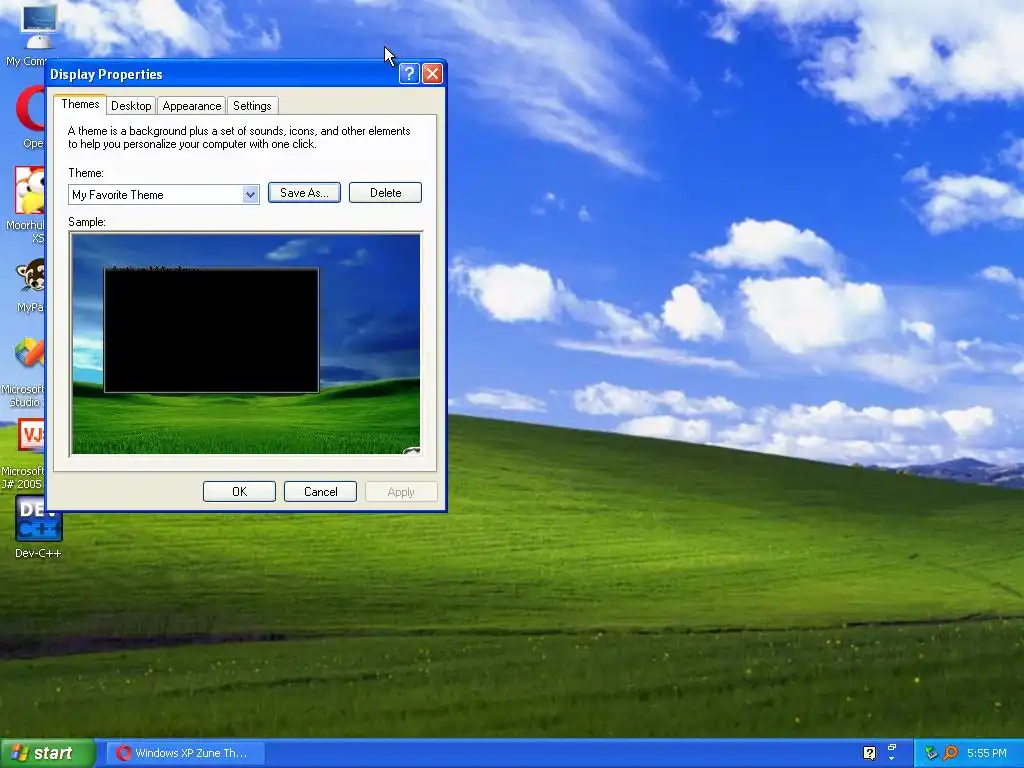The width and height of the screenshot is (1024, 768).
Task: Click the Save As... button
Action: 304,193
